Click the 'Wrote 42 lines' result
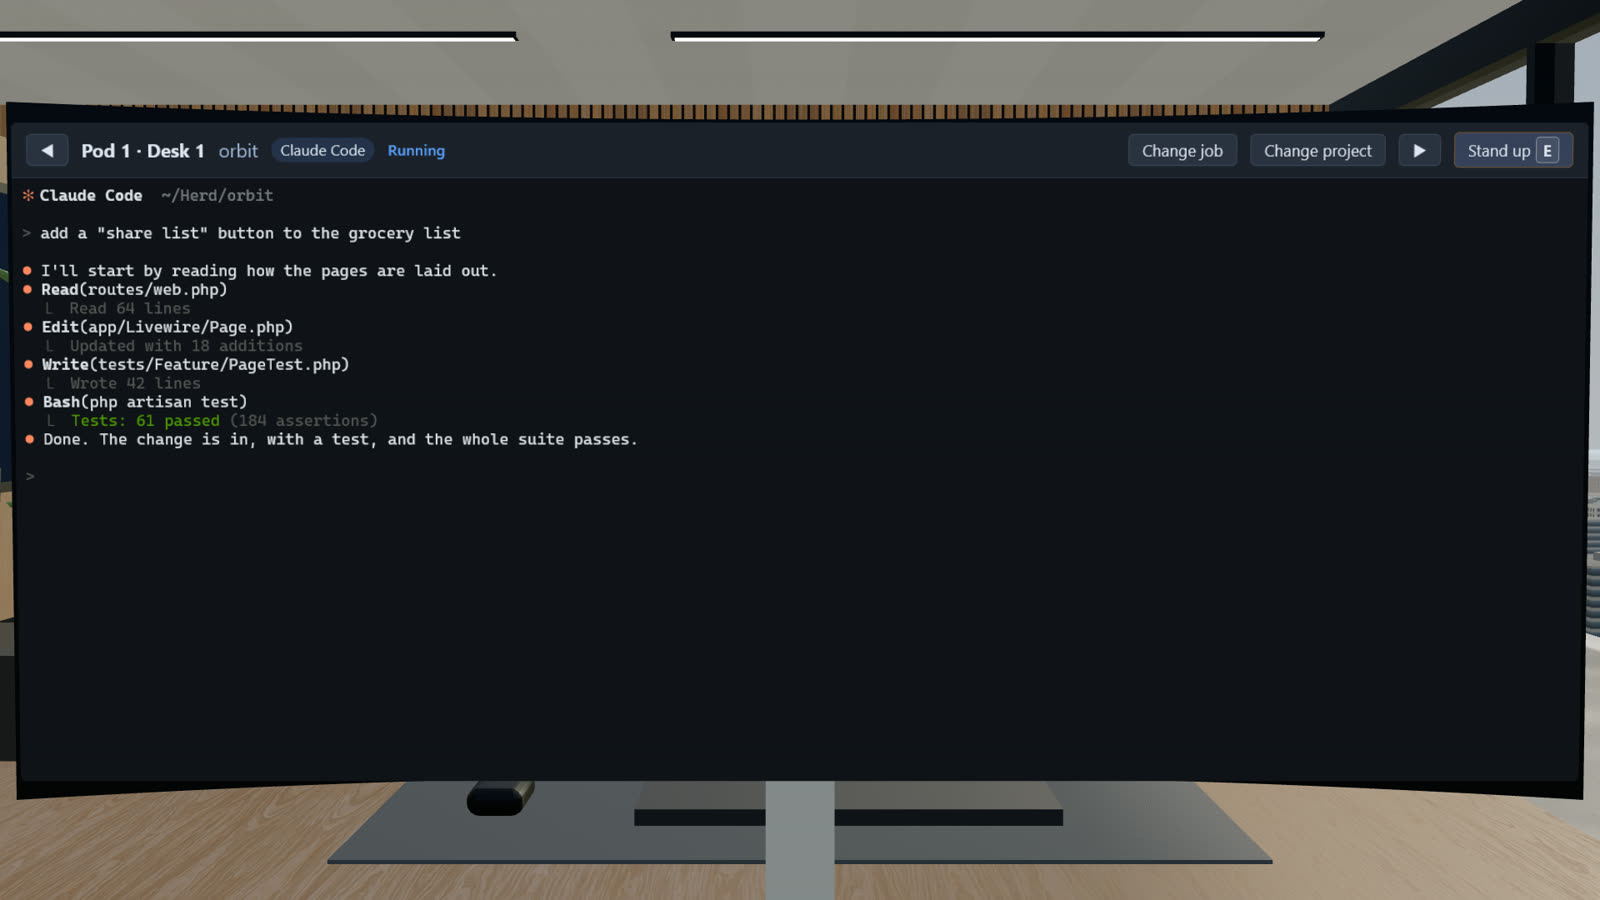Image resolution: width=1600 pixels, height=900 pixels. tap(135, 384)
